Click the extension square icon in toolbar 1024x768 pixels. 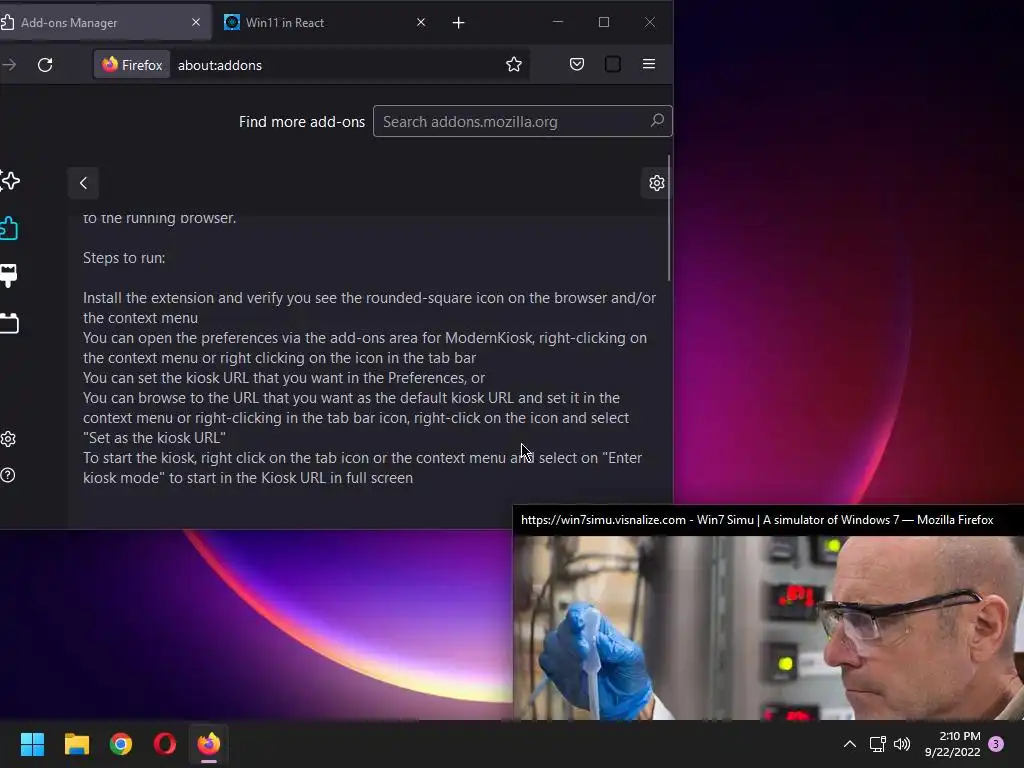613,64
